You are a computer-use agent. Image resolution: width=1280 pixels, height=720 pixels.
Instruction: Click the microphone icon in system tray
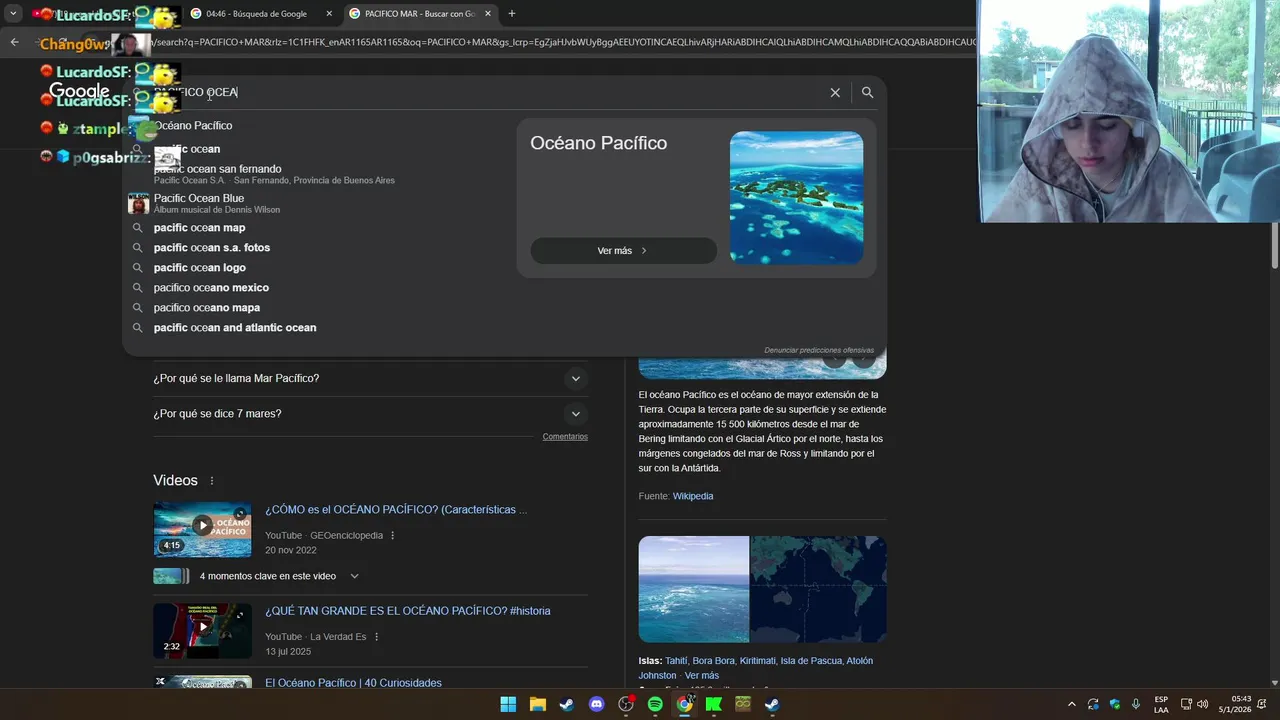[1136, 704]
